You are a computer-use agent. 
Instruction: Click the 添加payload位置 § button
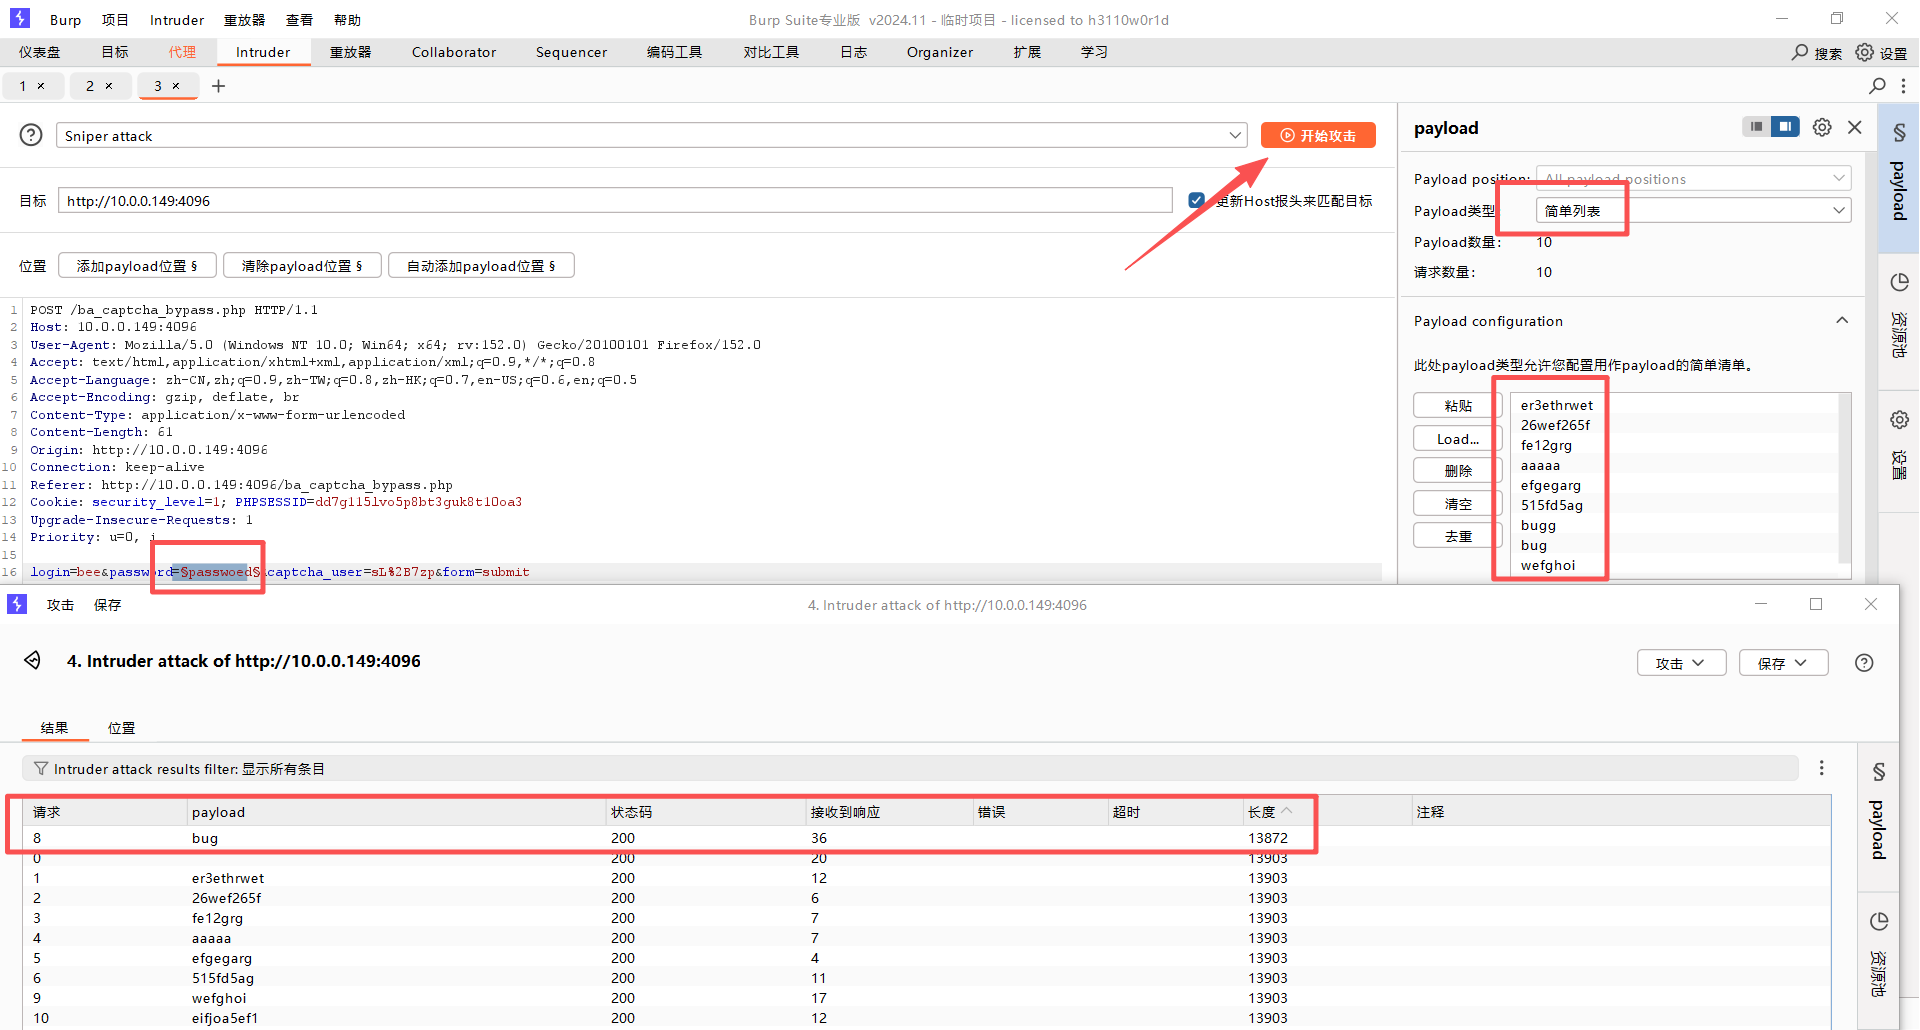point(137,266)
